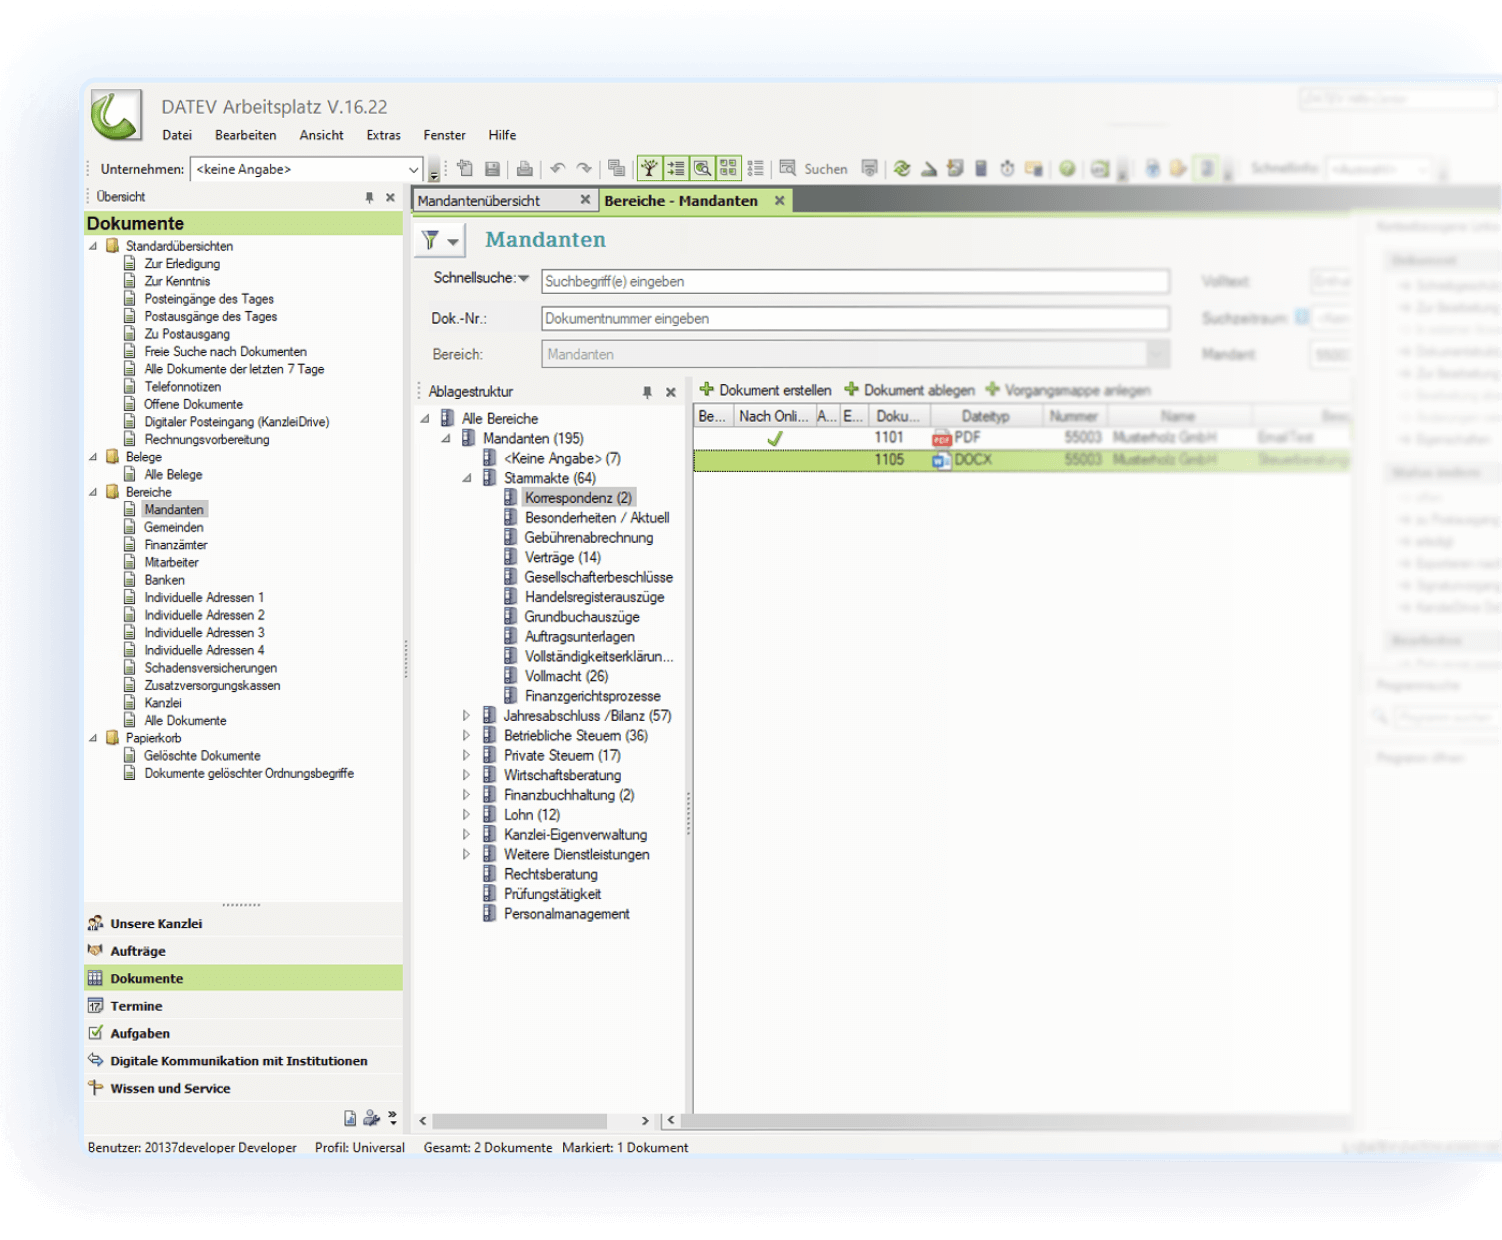
Task: Click the green help question mark icon
Action: point(1067,169)
